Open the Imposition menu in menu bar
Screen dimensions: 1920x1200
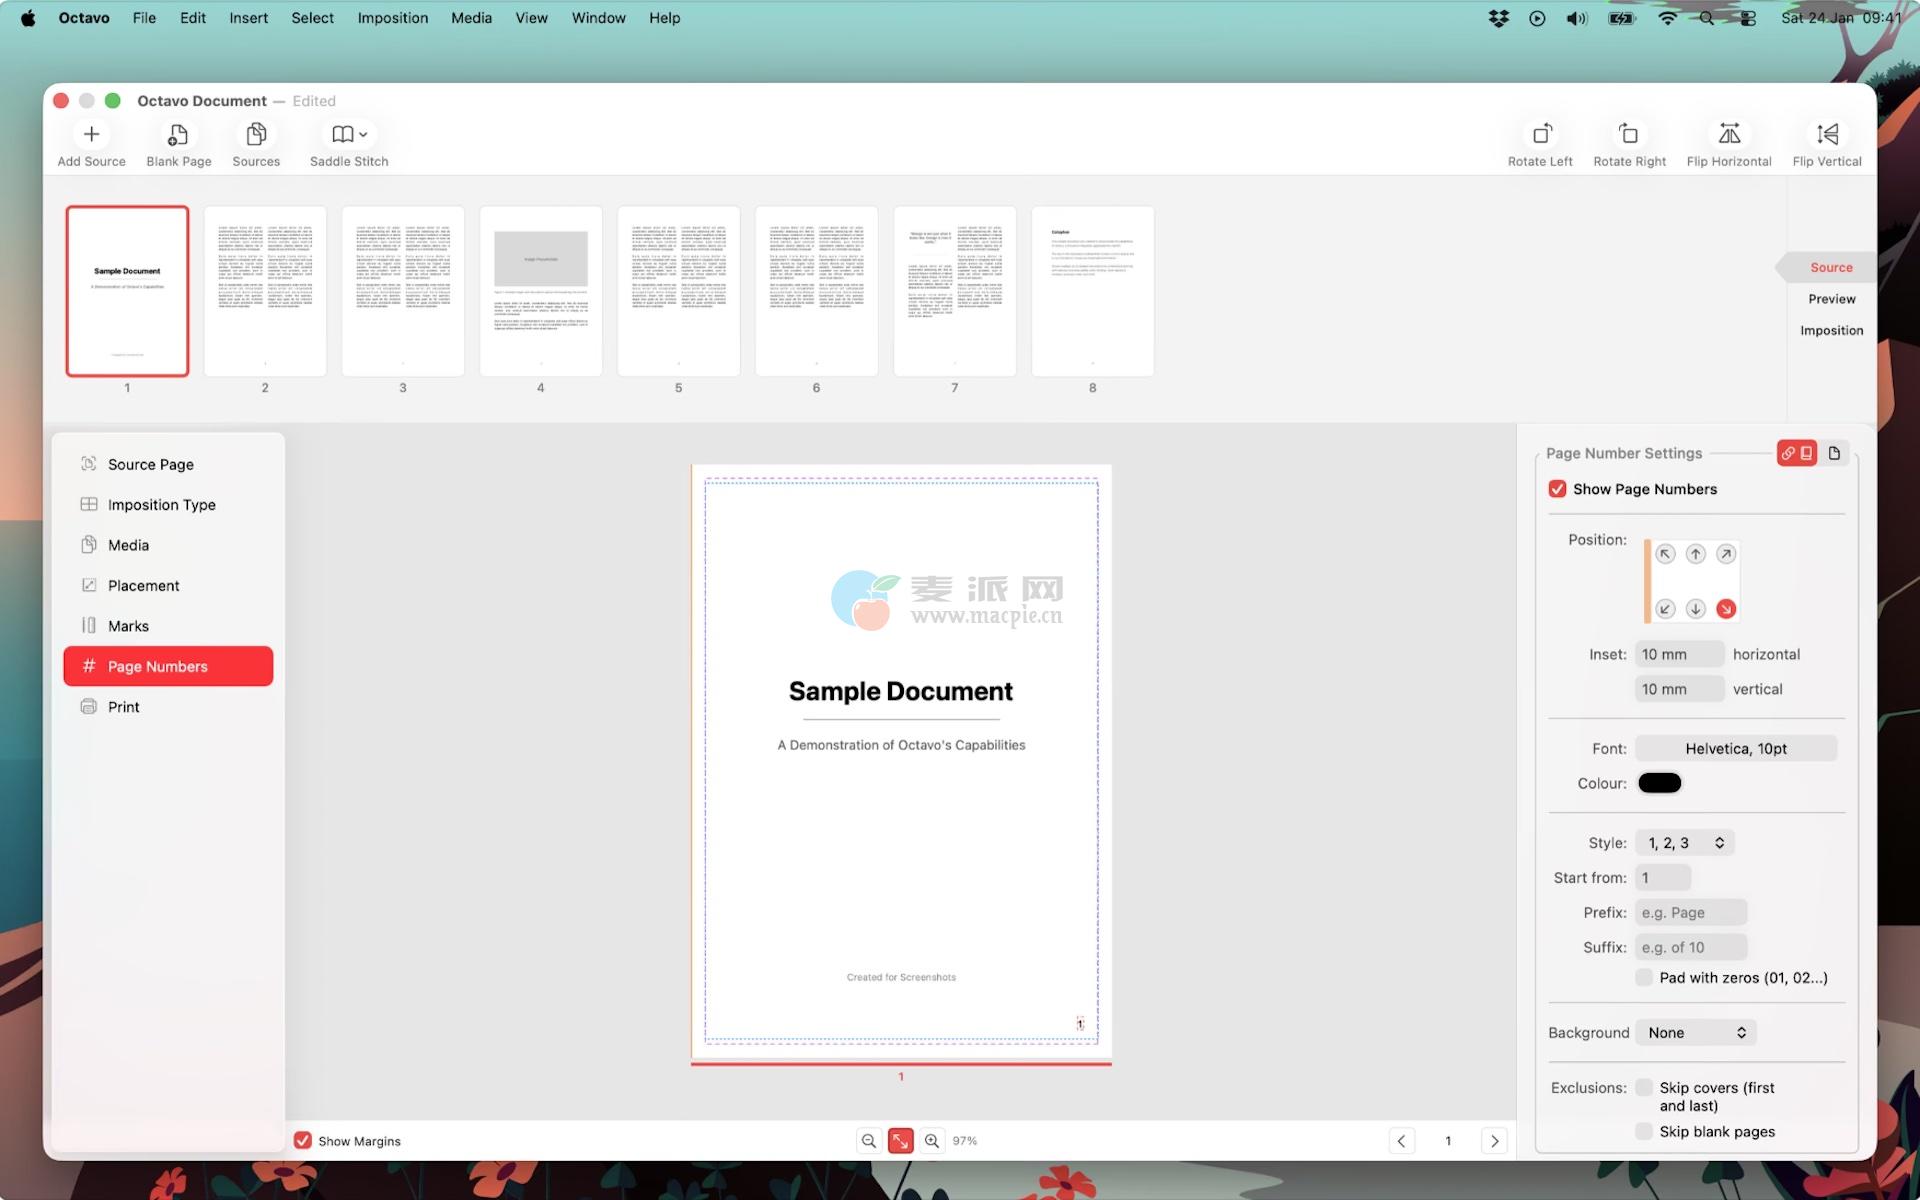pyautogui.click(x=392, y=18)
